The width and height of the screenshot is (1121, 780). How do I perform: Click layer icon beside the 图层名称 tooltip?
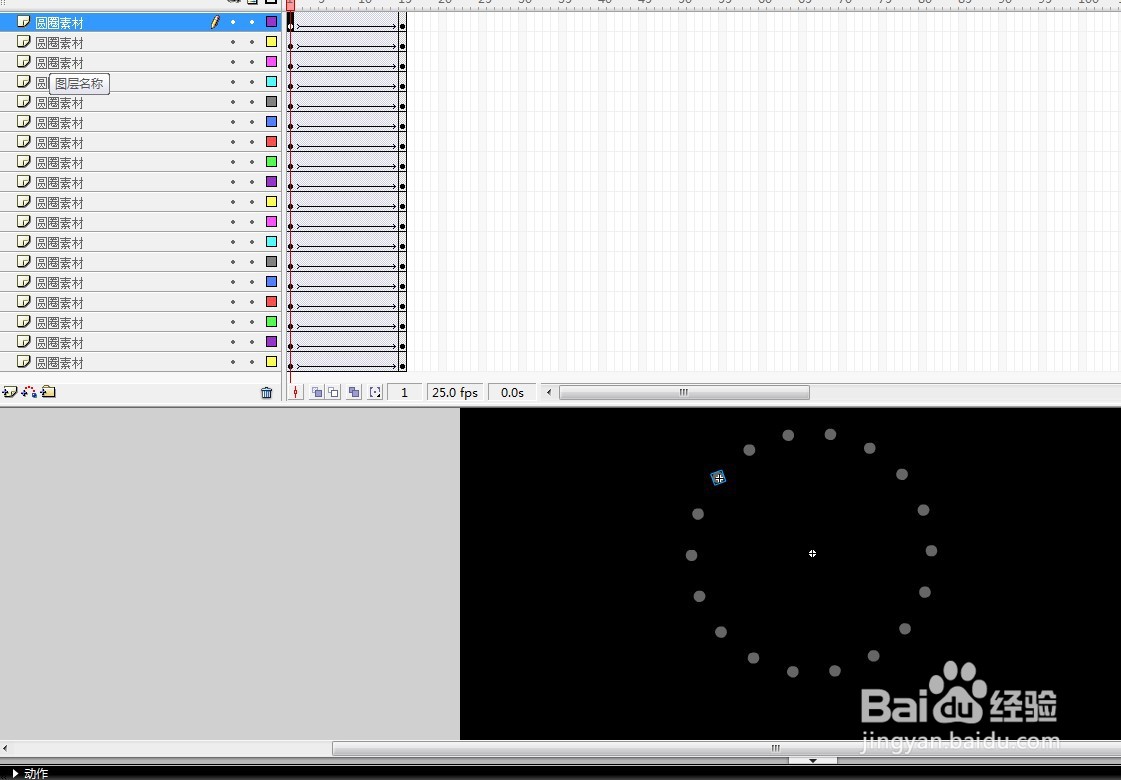pos(24,82)
